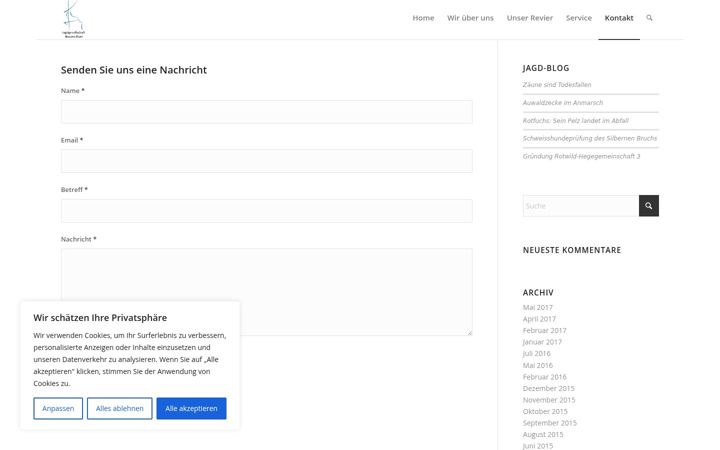The image size is (720, 450).
Task: Click the NEUESTE KOMMENTARE heading
Action: point(572,250)
